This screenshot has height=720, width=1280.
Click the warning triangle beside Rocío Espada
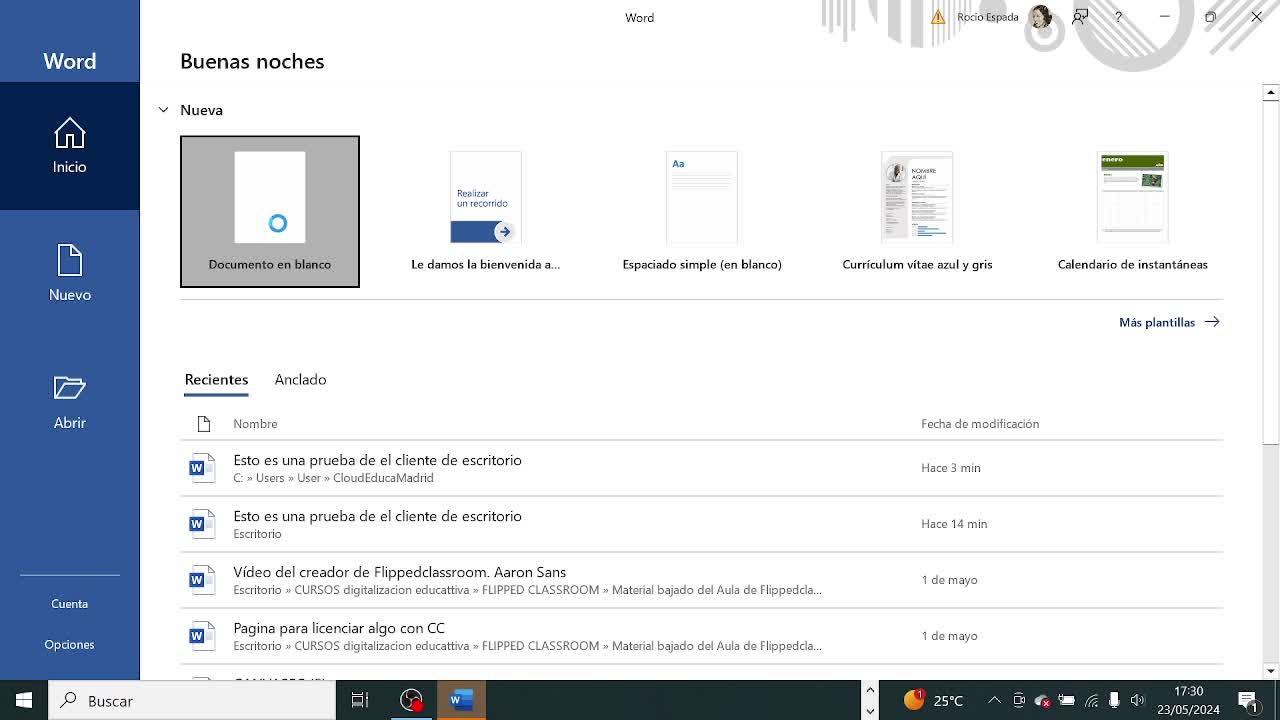(938, 17)
